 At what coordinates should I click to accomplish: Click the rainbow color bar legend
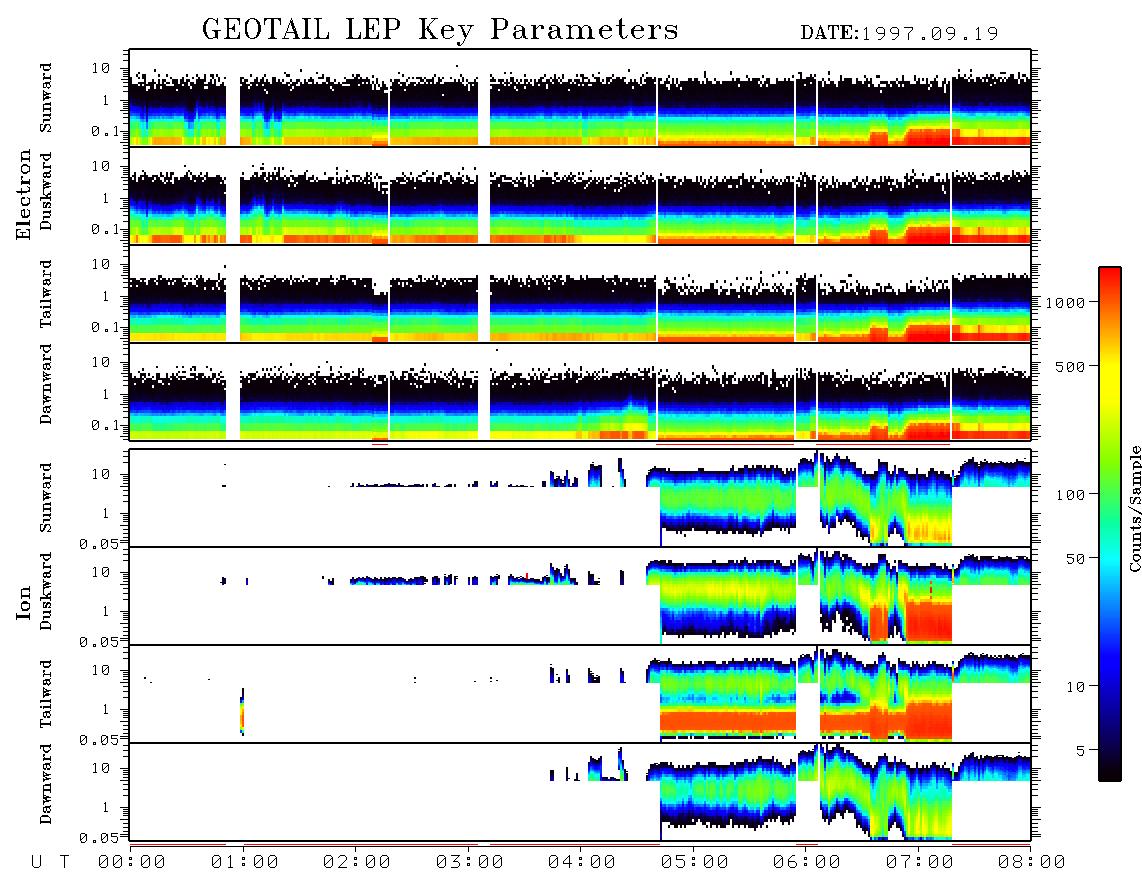click(x=1109, y=524)
